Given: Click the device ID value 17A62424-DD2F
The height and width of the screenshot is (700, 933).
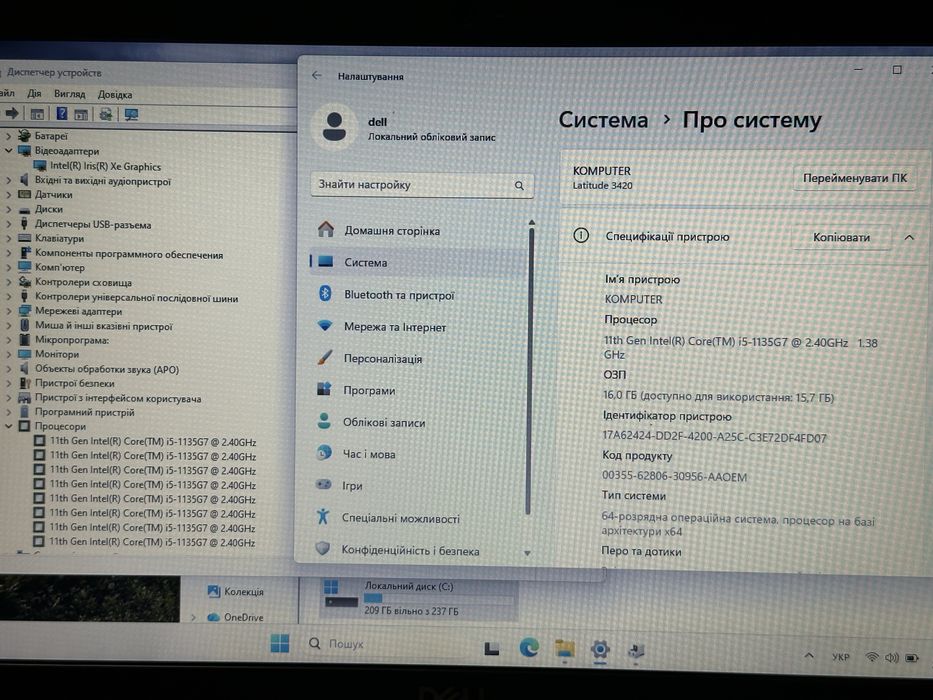Looking at the screenshot, I should click(x=714, y=437).
